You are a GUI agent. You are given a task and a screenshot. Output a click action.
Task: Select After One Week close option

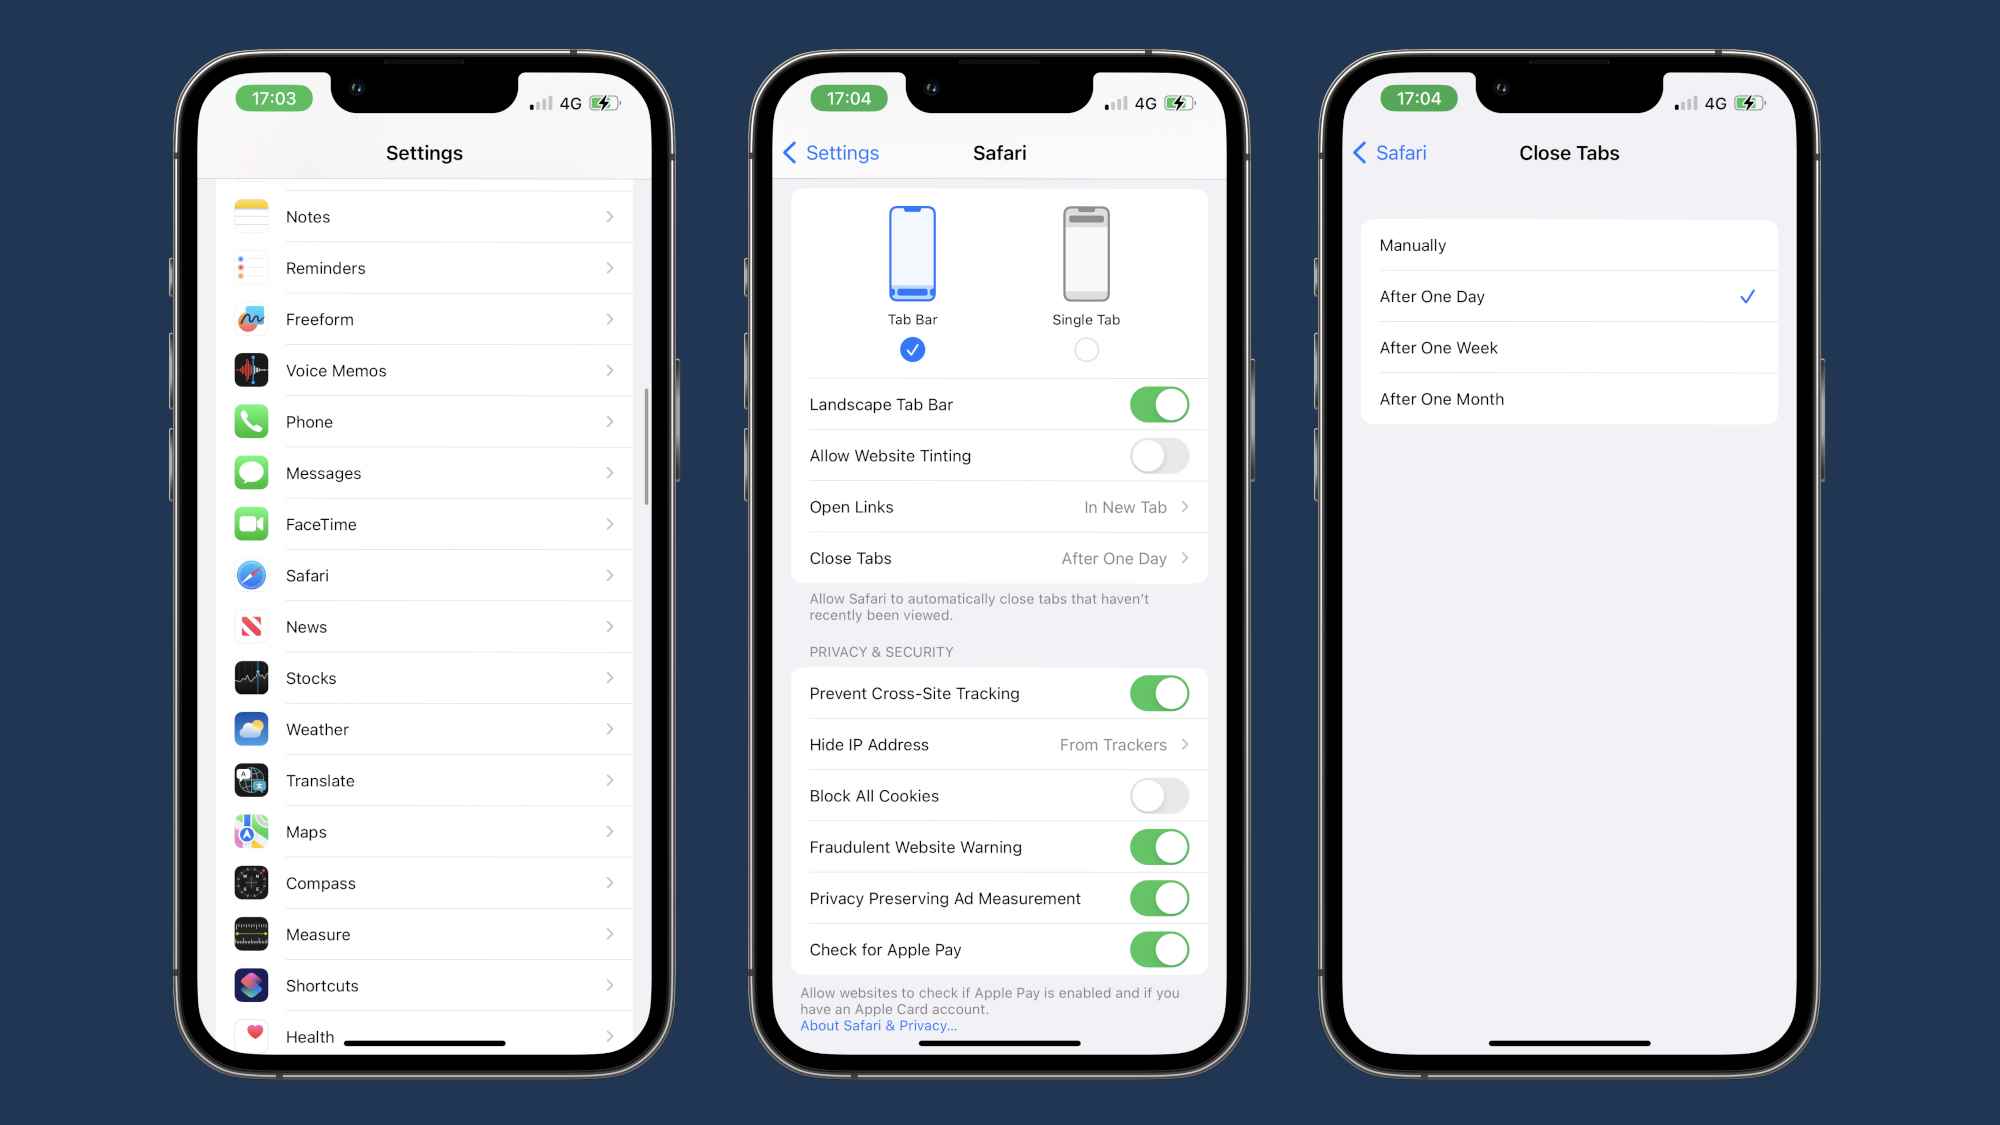(1566, 348)
